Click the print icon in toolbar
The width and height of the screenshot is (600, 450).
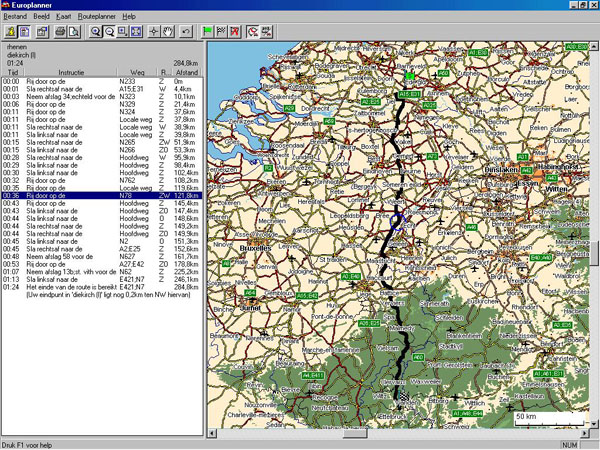coord(59,32)
